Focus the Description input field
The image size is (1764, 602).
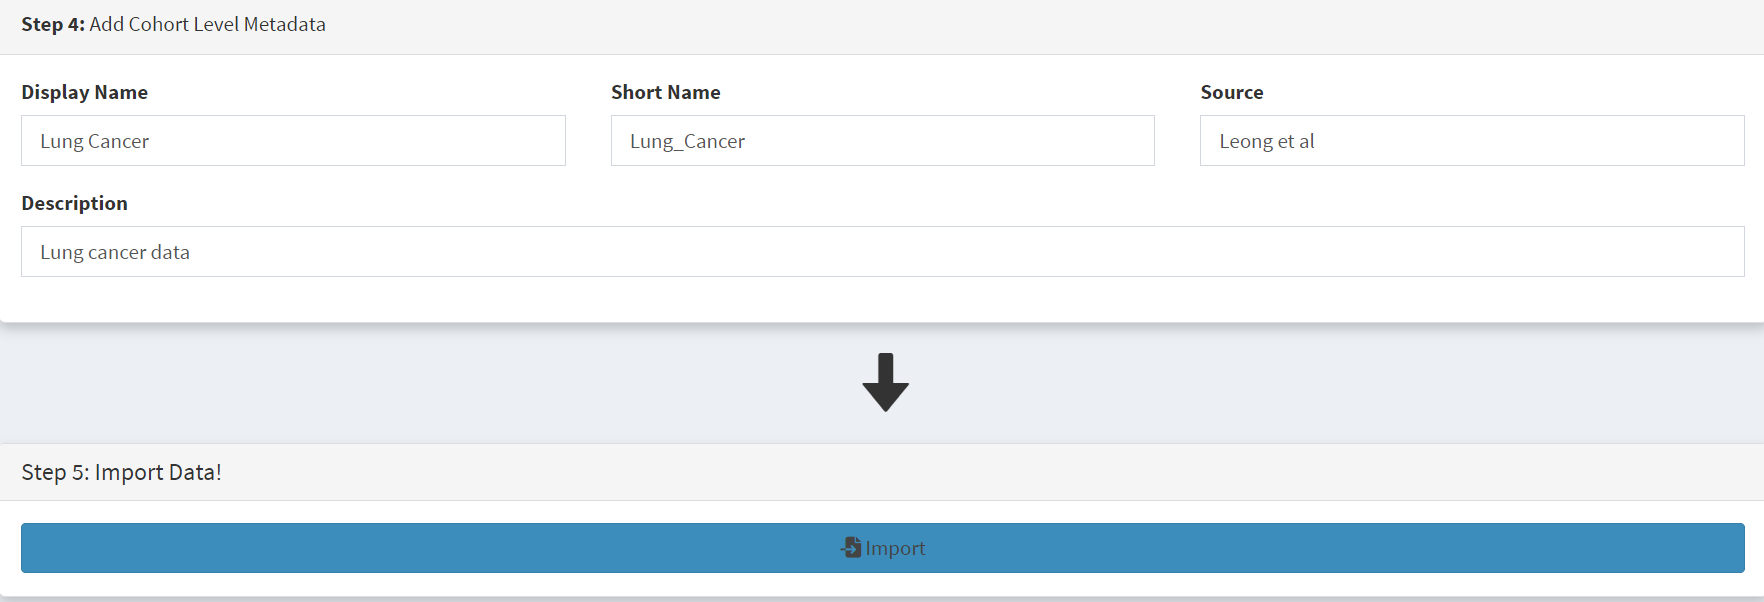(882, 252)
